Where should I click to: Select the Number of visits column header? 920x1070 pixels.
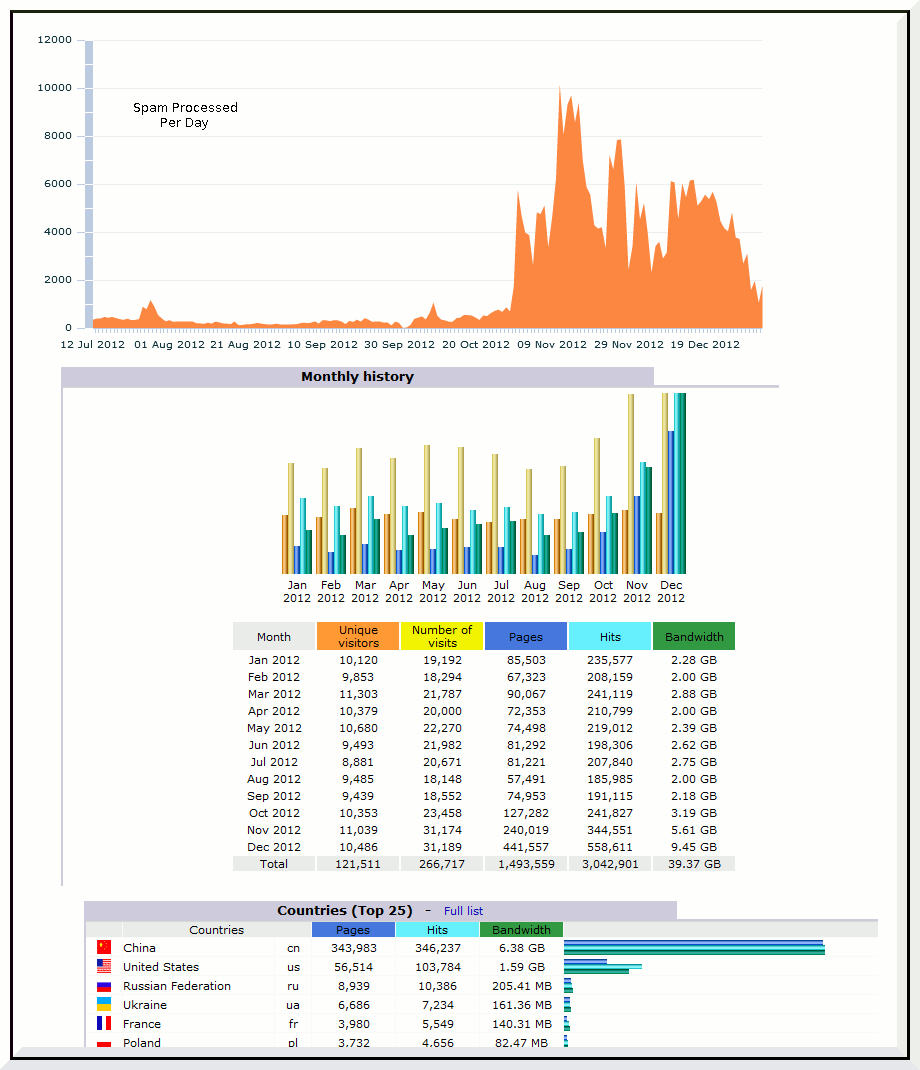point(442,636)
